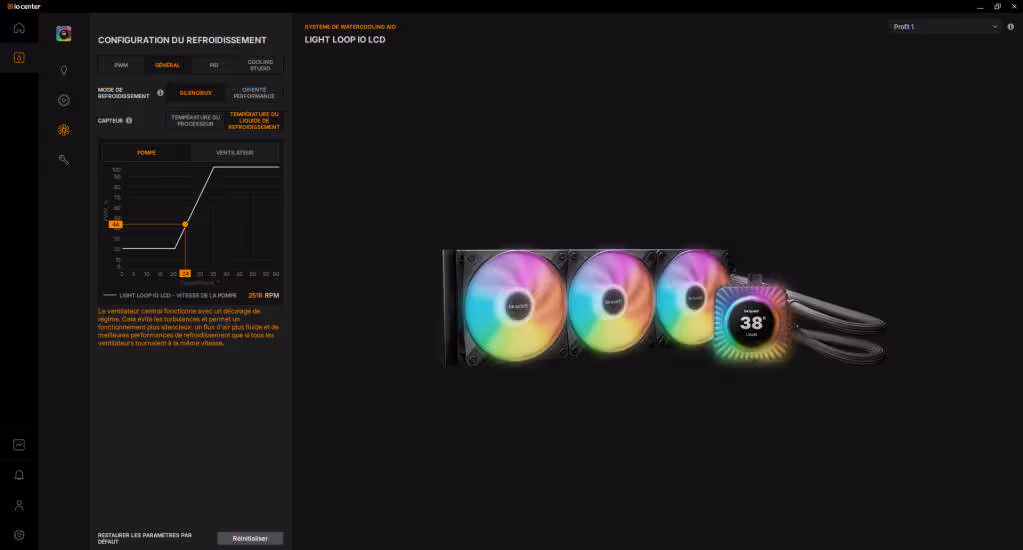Viewport: 1023px width, 550px height.
Task: Switch to the PWM tab
Action: click(121, 65)
